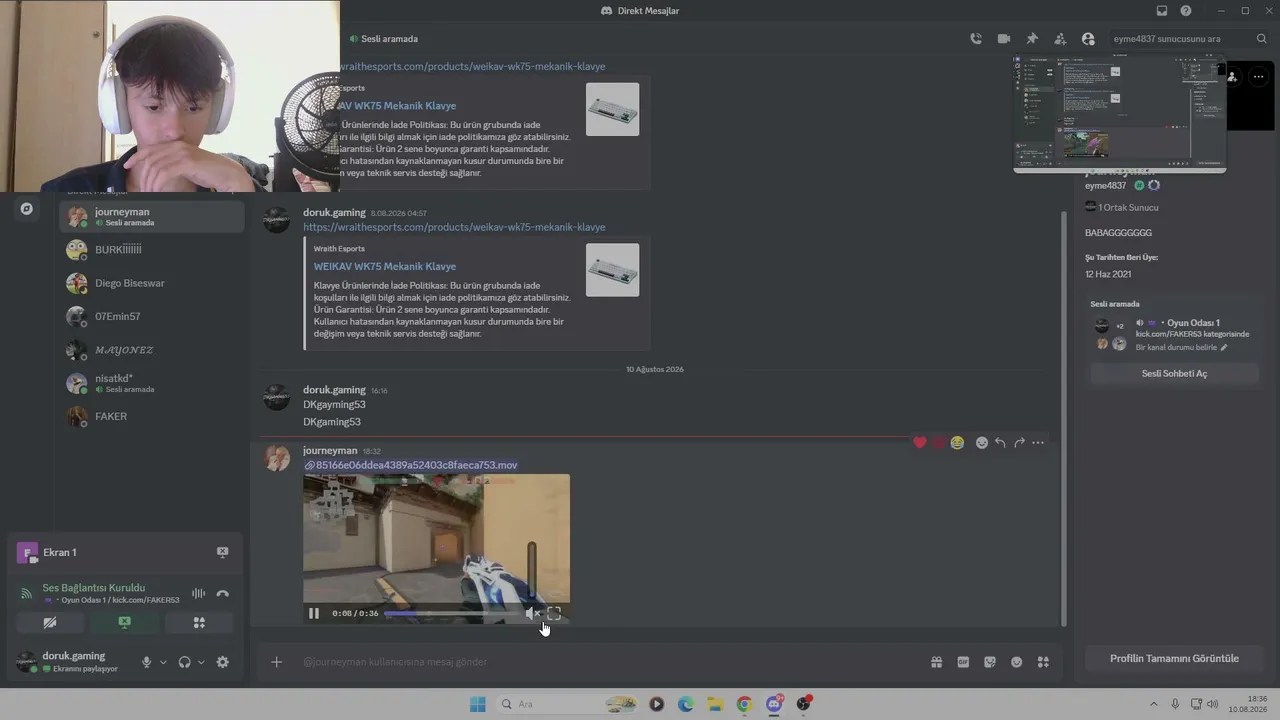The height and width of the screenshot is (720, 1280).
Task: Disconnect from the voice channel
Action: tap(222, 594)
